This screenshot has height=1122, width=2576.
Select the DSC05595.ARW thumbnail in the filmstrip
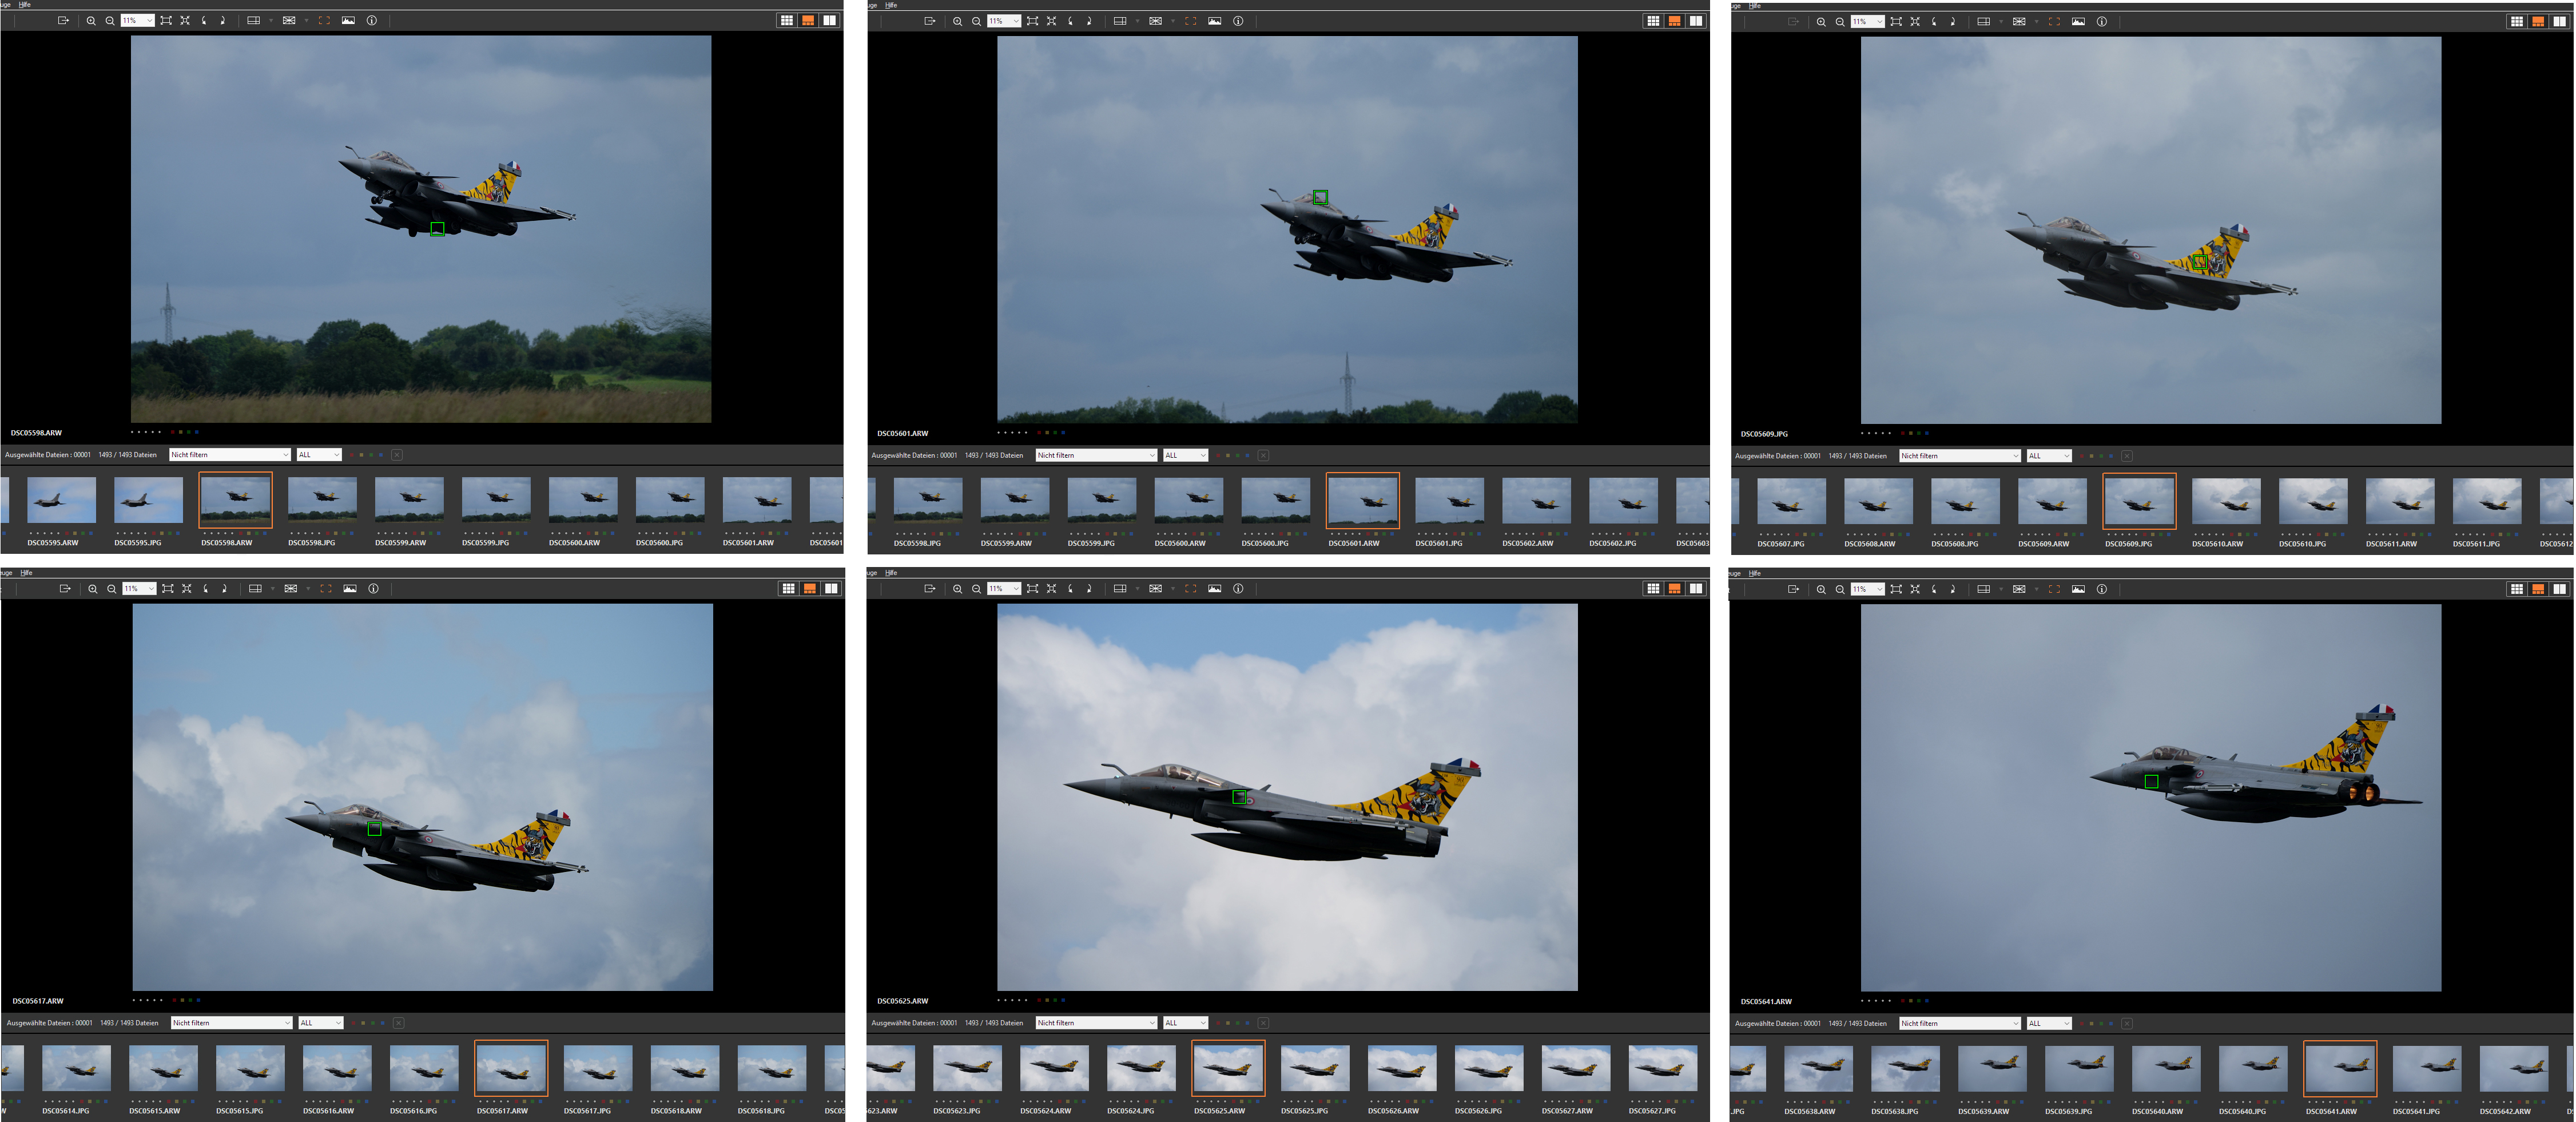pyautogui.click(x=61, y=500)
